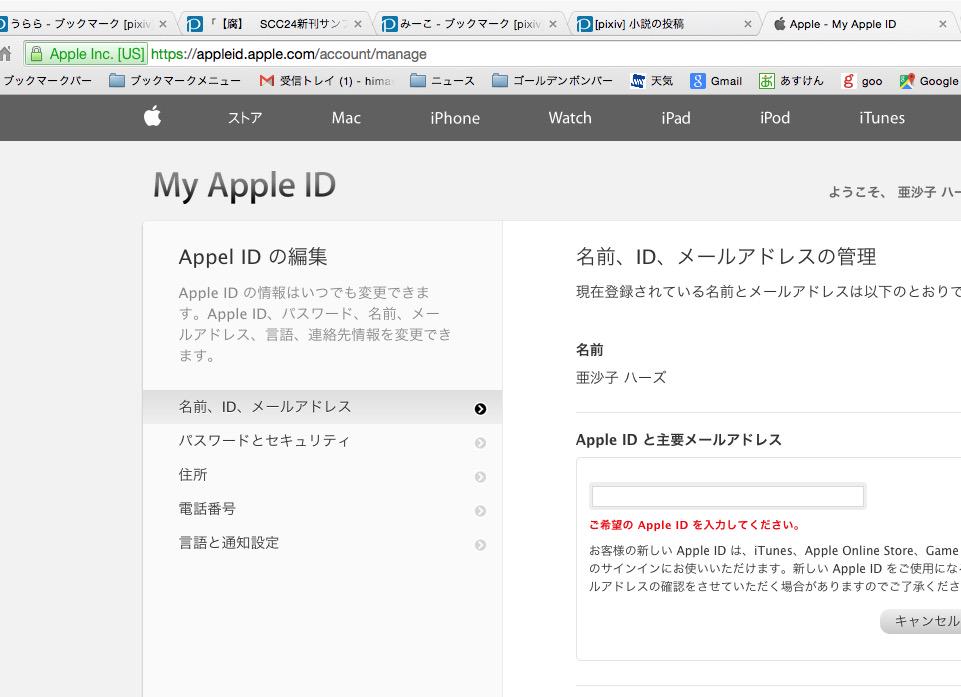Open 住所 sidebar section
961x697 pixels.
tap(322, 475)
